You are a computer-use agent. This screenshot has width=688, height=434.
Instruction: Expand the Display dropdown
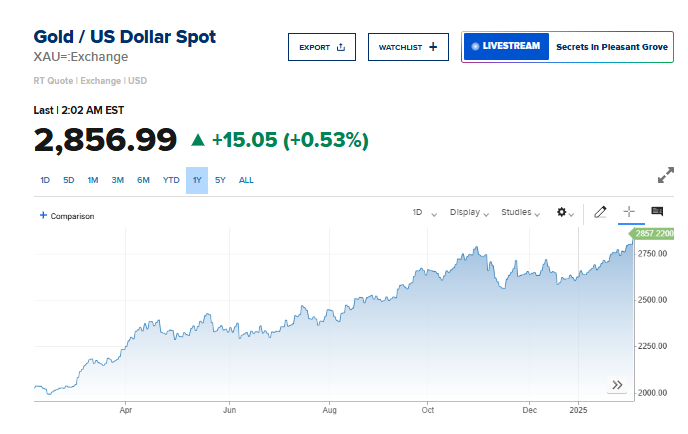tap(468, 212)
